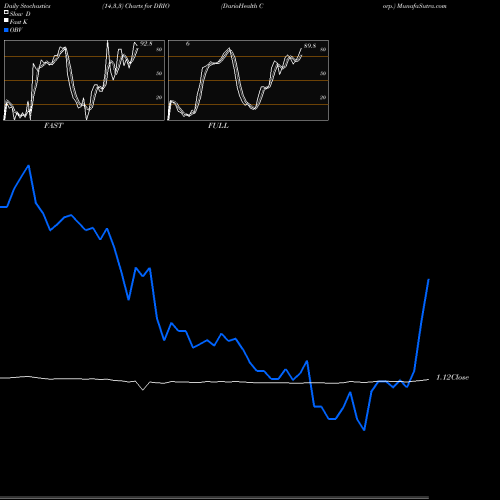The width and height of the screenshot is (500, 500).
Task: Click the white close price line
Action: (213, 382)
